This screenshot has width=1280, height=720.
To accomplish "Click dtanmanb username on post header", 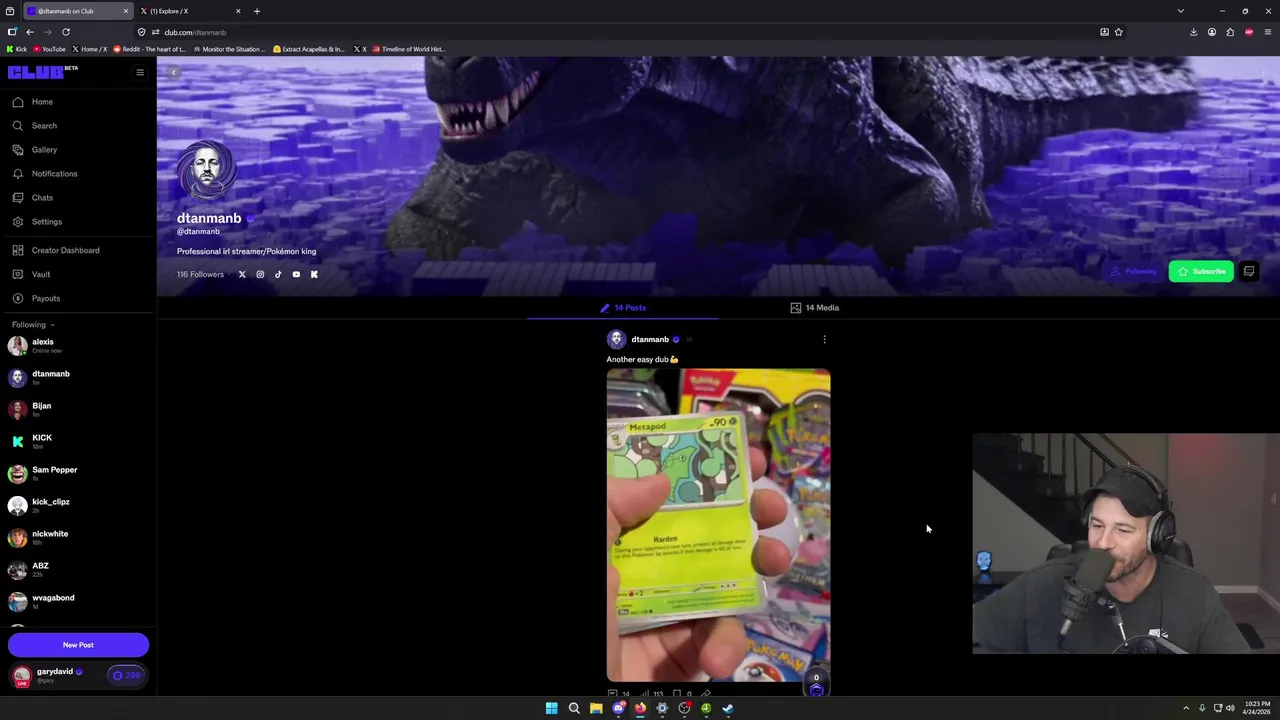I will tap(650, 339).
